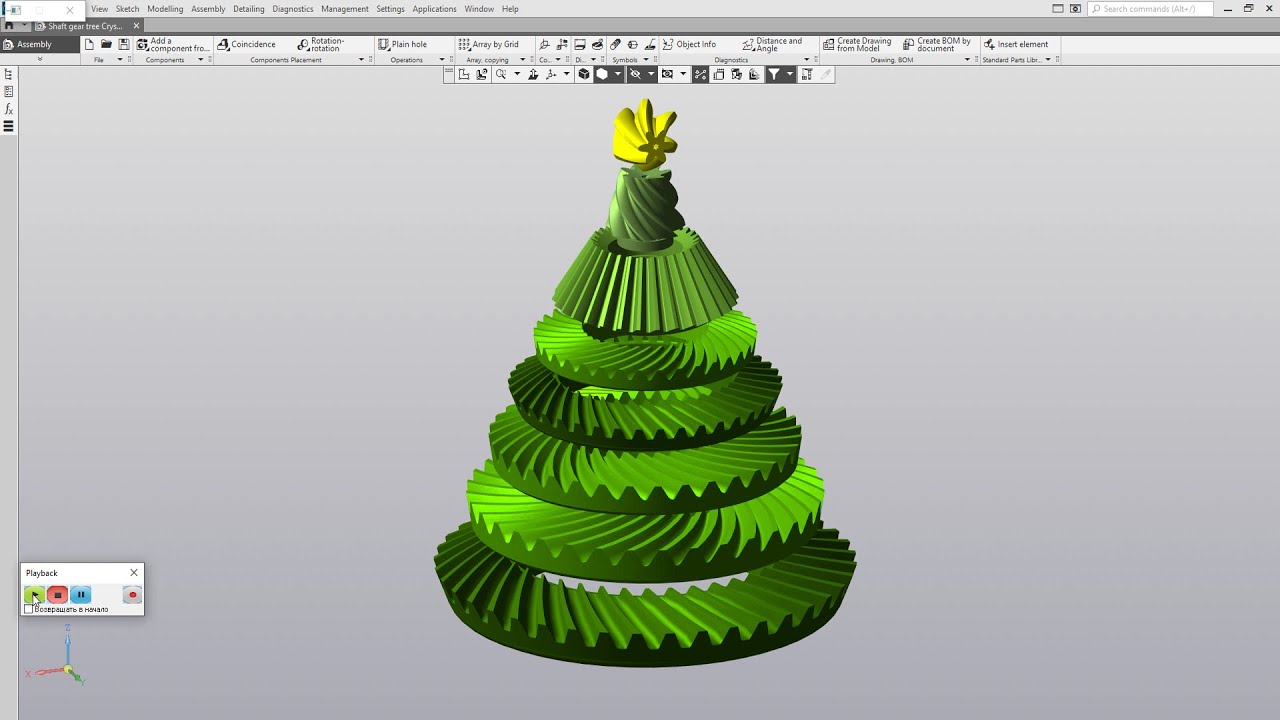
Task: Open the model tree icon in left sidebar
Action: point(8,74)
